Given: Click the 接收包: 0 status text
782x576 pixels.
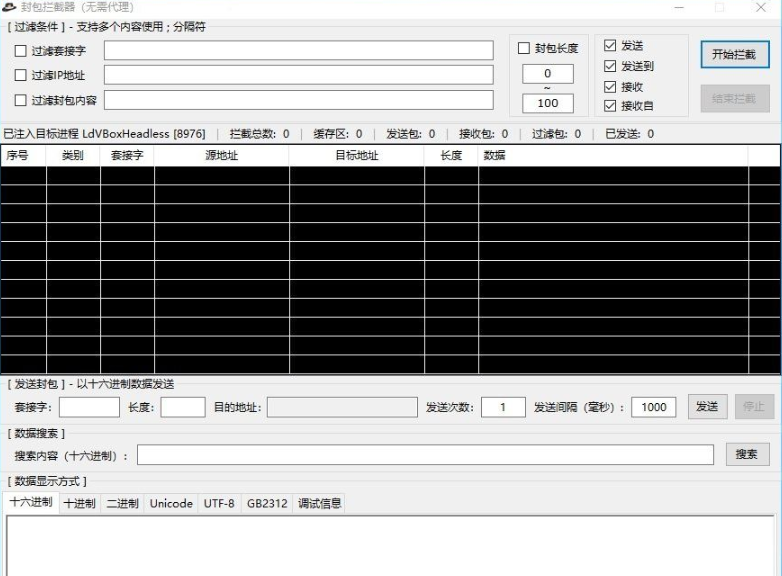Looking at the screenshot, I should [483, 134].
